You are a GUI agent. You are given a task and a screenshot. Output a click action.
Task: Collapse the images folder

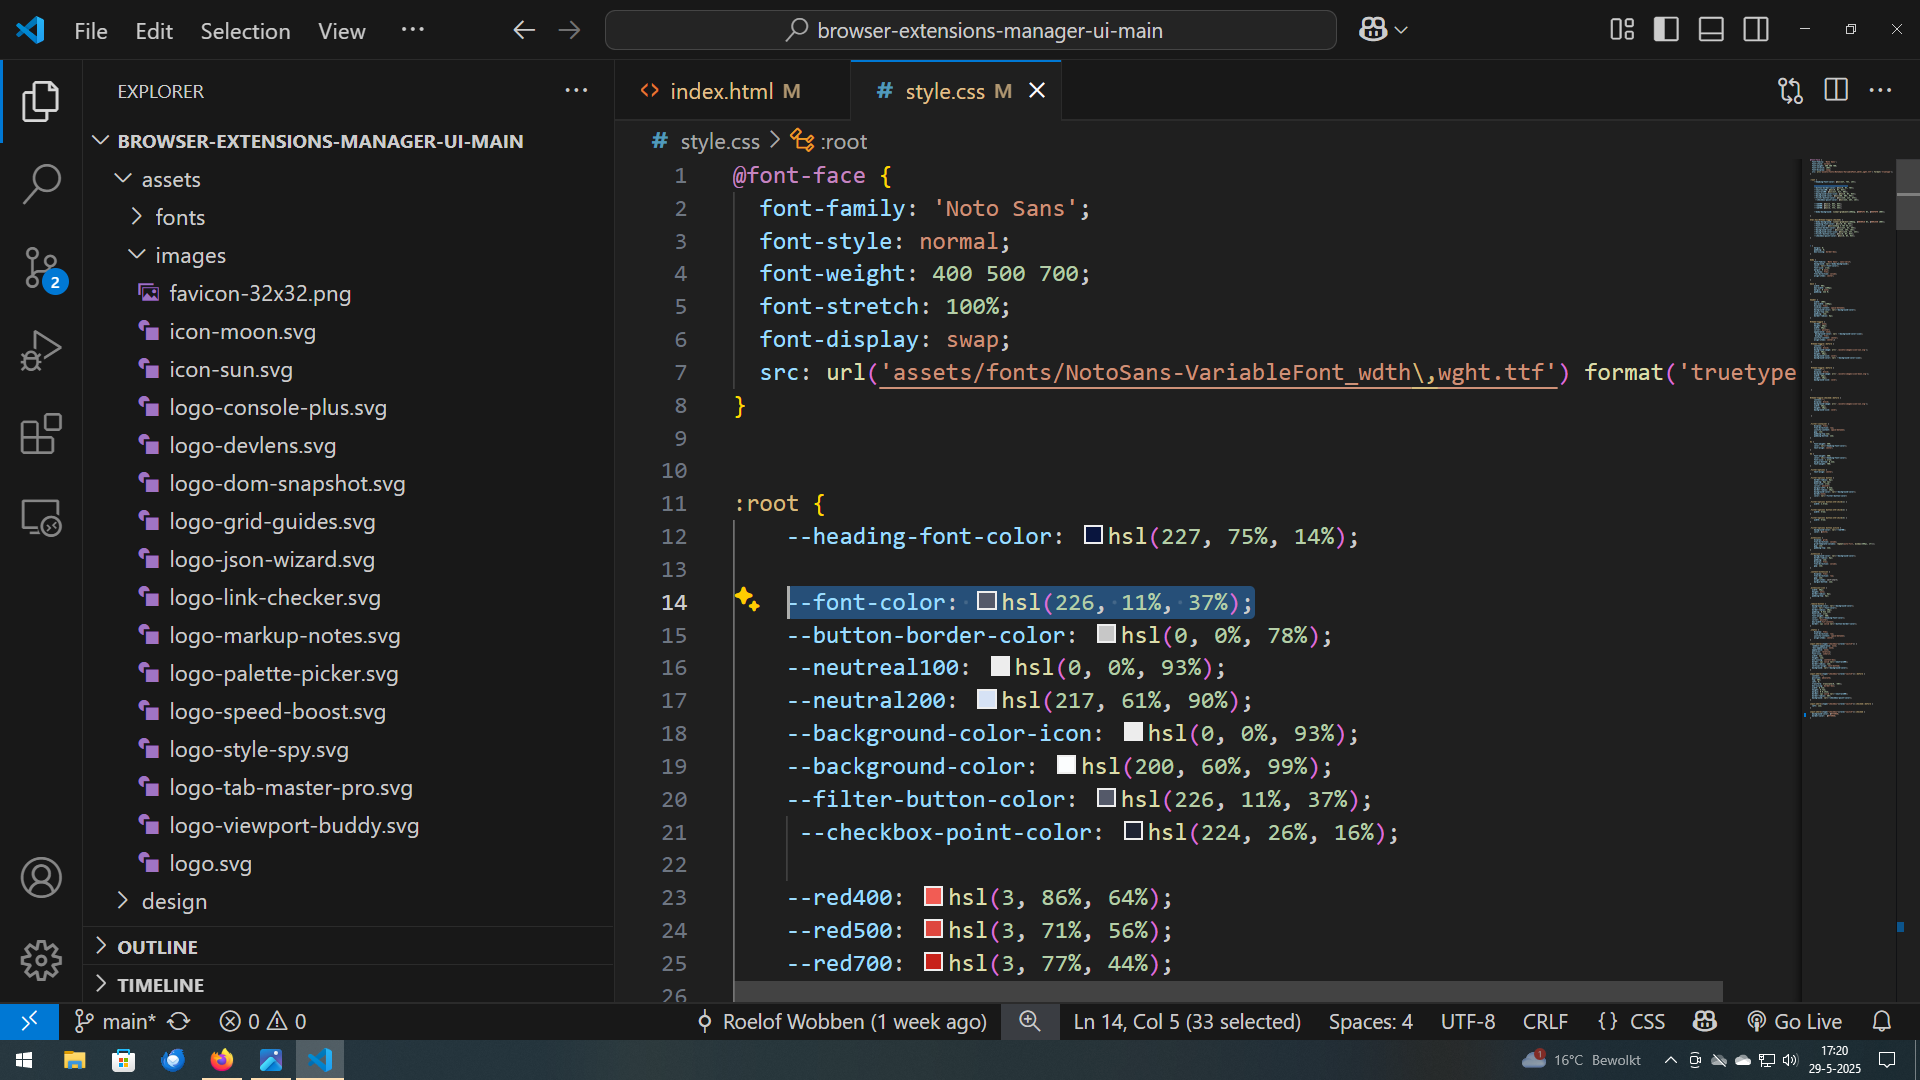pyautogui.click(x=190, y=255)
